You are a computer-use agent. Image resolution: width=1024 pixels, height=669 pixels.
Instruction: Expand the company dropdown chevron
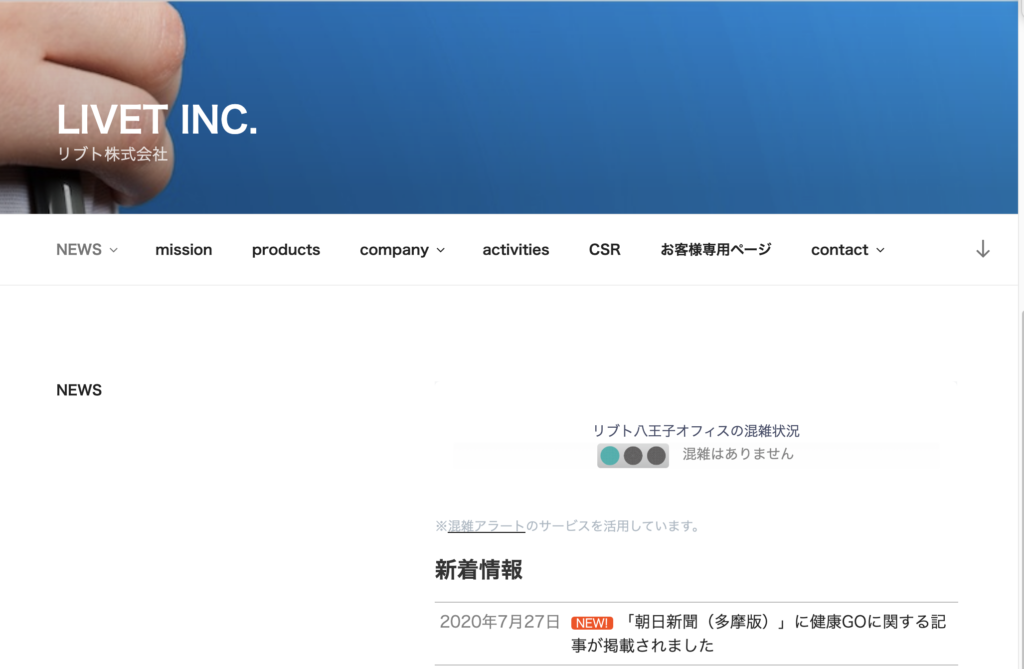coord(441,250)
